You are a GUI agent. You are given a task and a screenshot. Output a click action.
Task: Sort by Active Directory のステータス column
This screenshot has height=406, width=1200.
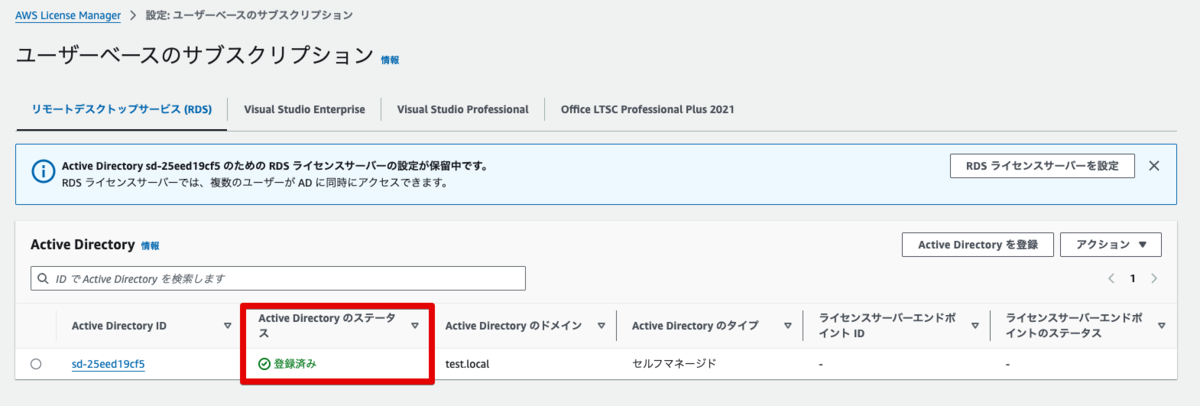[416, 325]
